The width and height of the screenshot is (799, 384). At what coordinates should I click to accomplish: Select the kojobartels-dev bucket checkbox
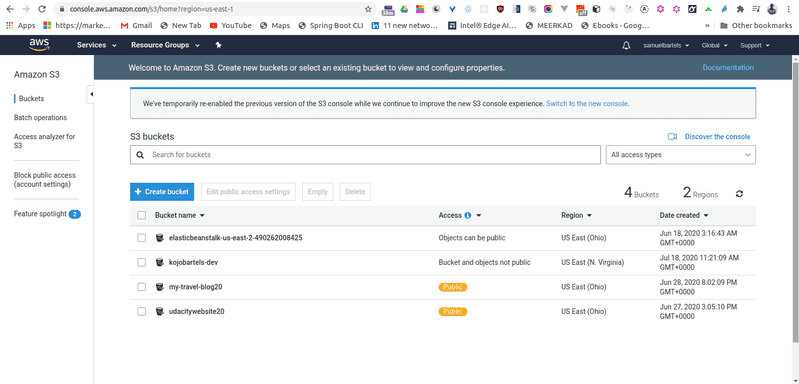click(142, 262)
